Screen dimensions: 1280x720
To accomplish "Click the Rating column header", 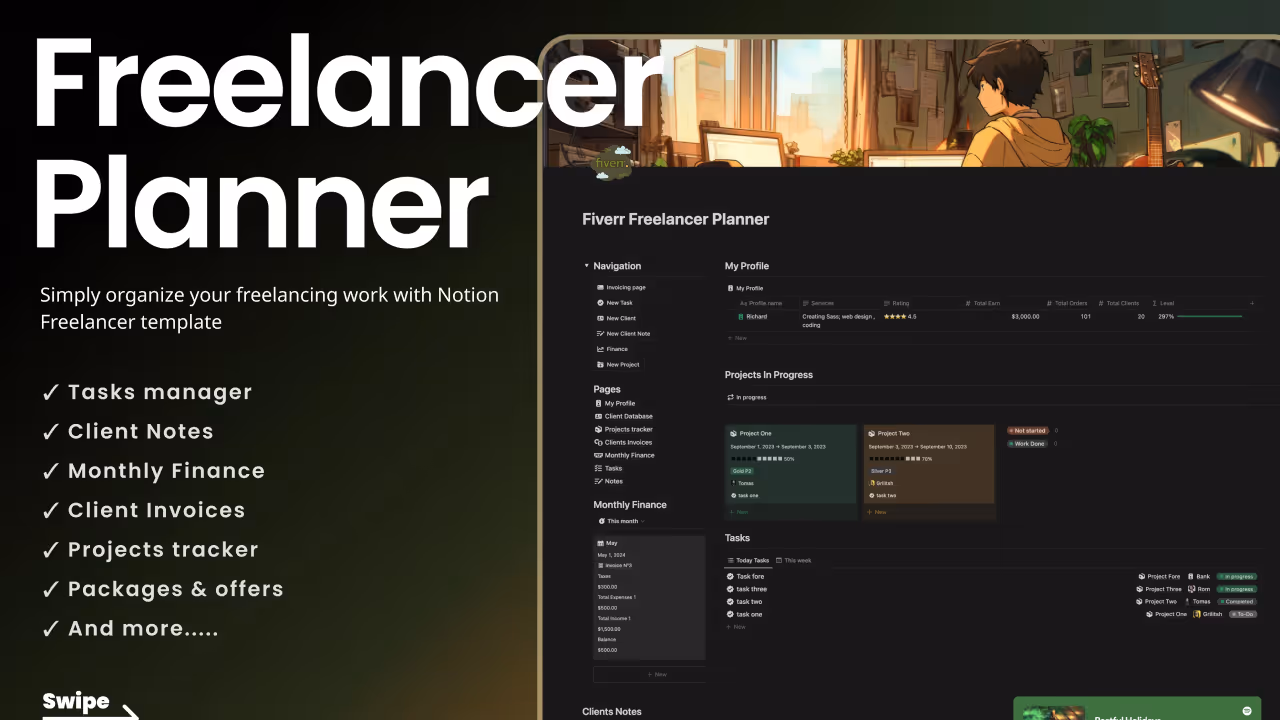I will coord(897,303).
